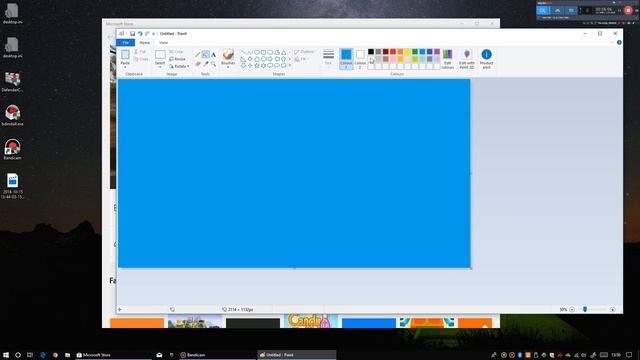The width and height of the screenshot is (640, 360).
Task: Open the Customize Quick Access Toolbar arrow
Action: coord(153,34)
